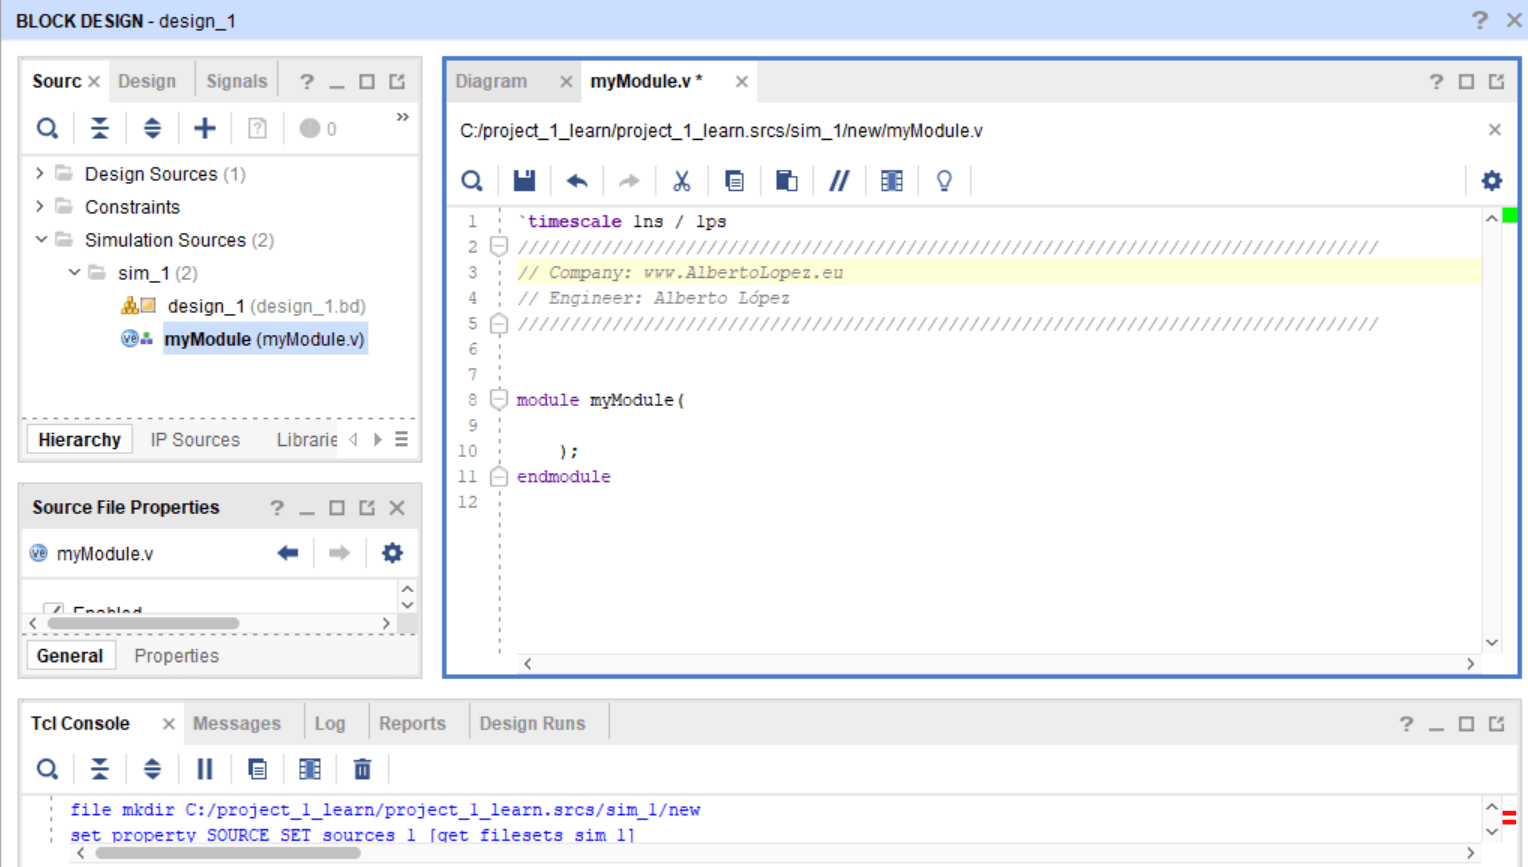Open the Messages tab
1528x867 pixels.
(237, 723)
